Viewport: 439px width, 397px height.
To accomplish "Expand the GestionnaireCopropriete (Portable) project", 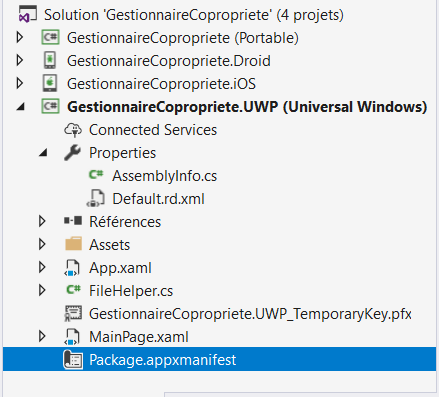I will tap(20, 37).
